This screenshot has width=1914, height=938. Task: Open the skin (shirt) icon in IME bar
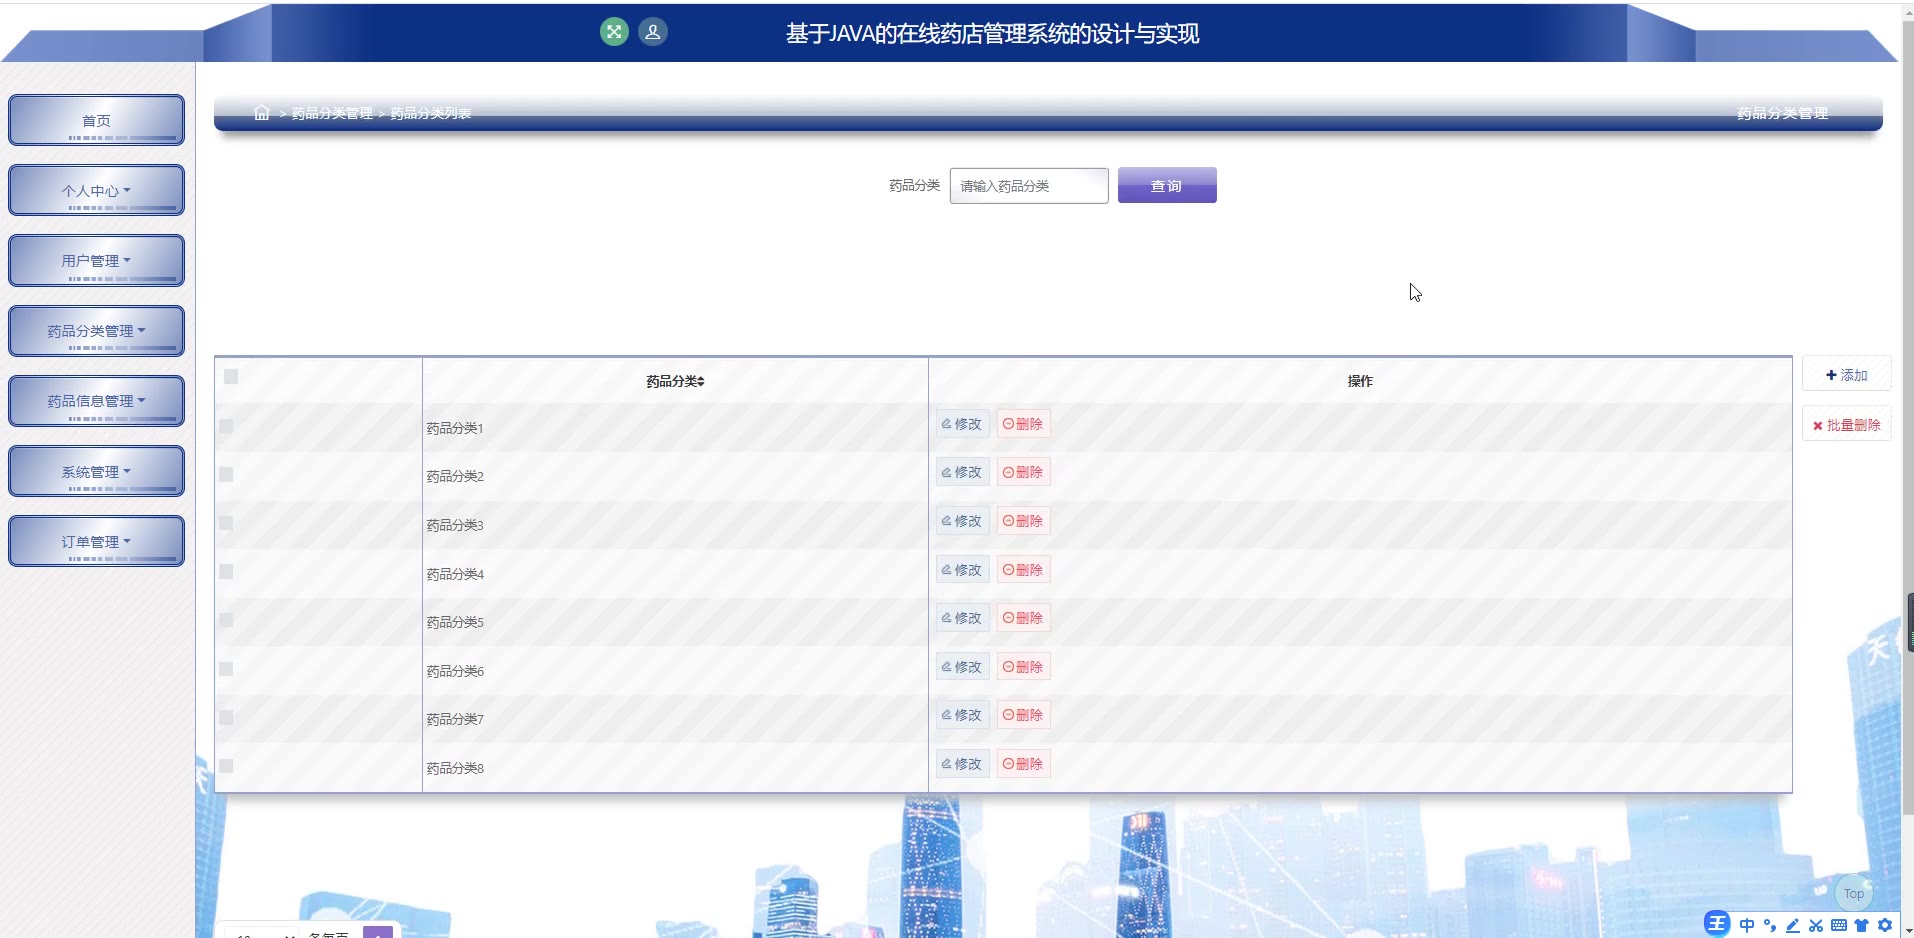click(1862, 925)
